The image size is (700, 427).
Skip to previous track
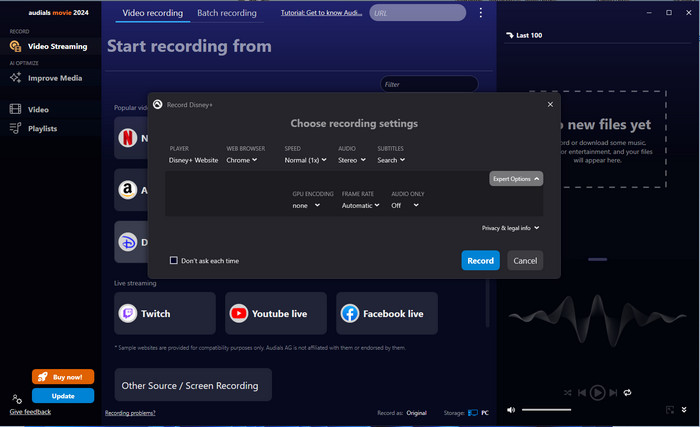582,393
